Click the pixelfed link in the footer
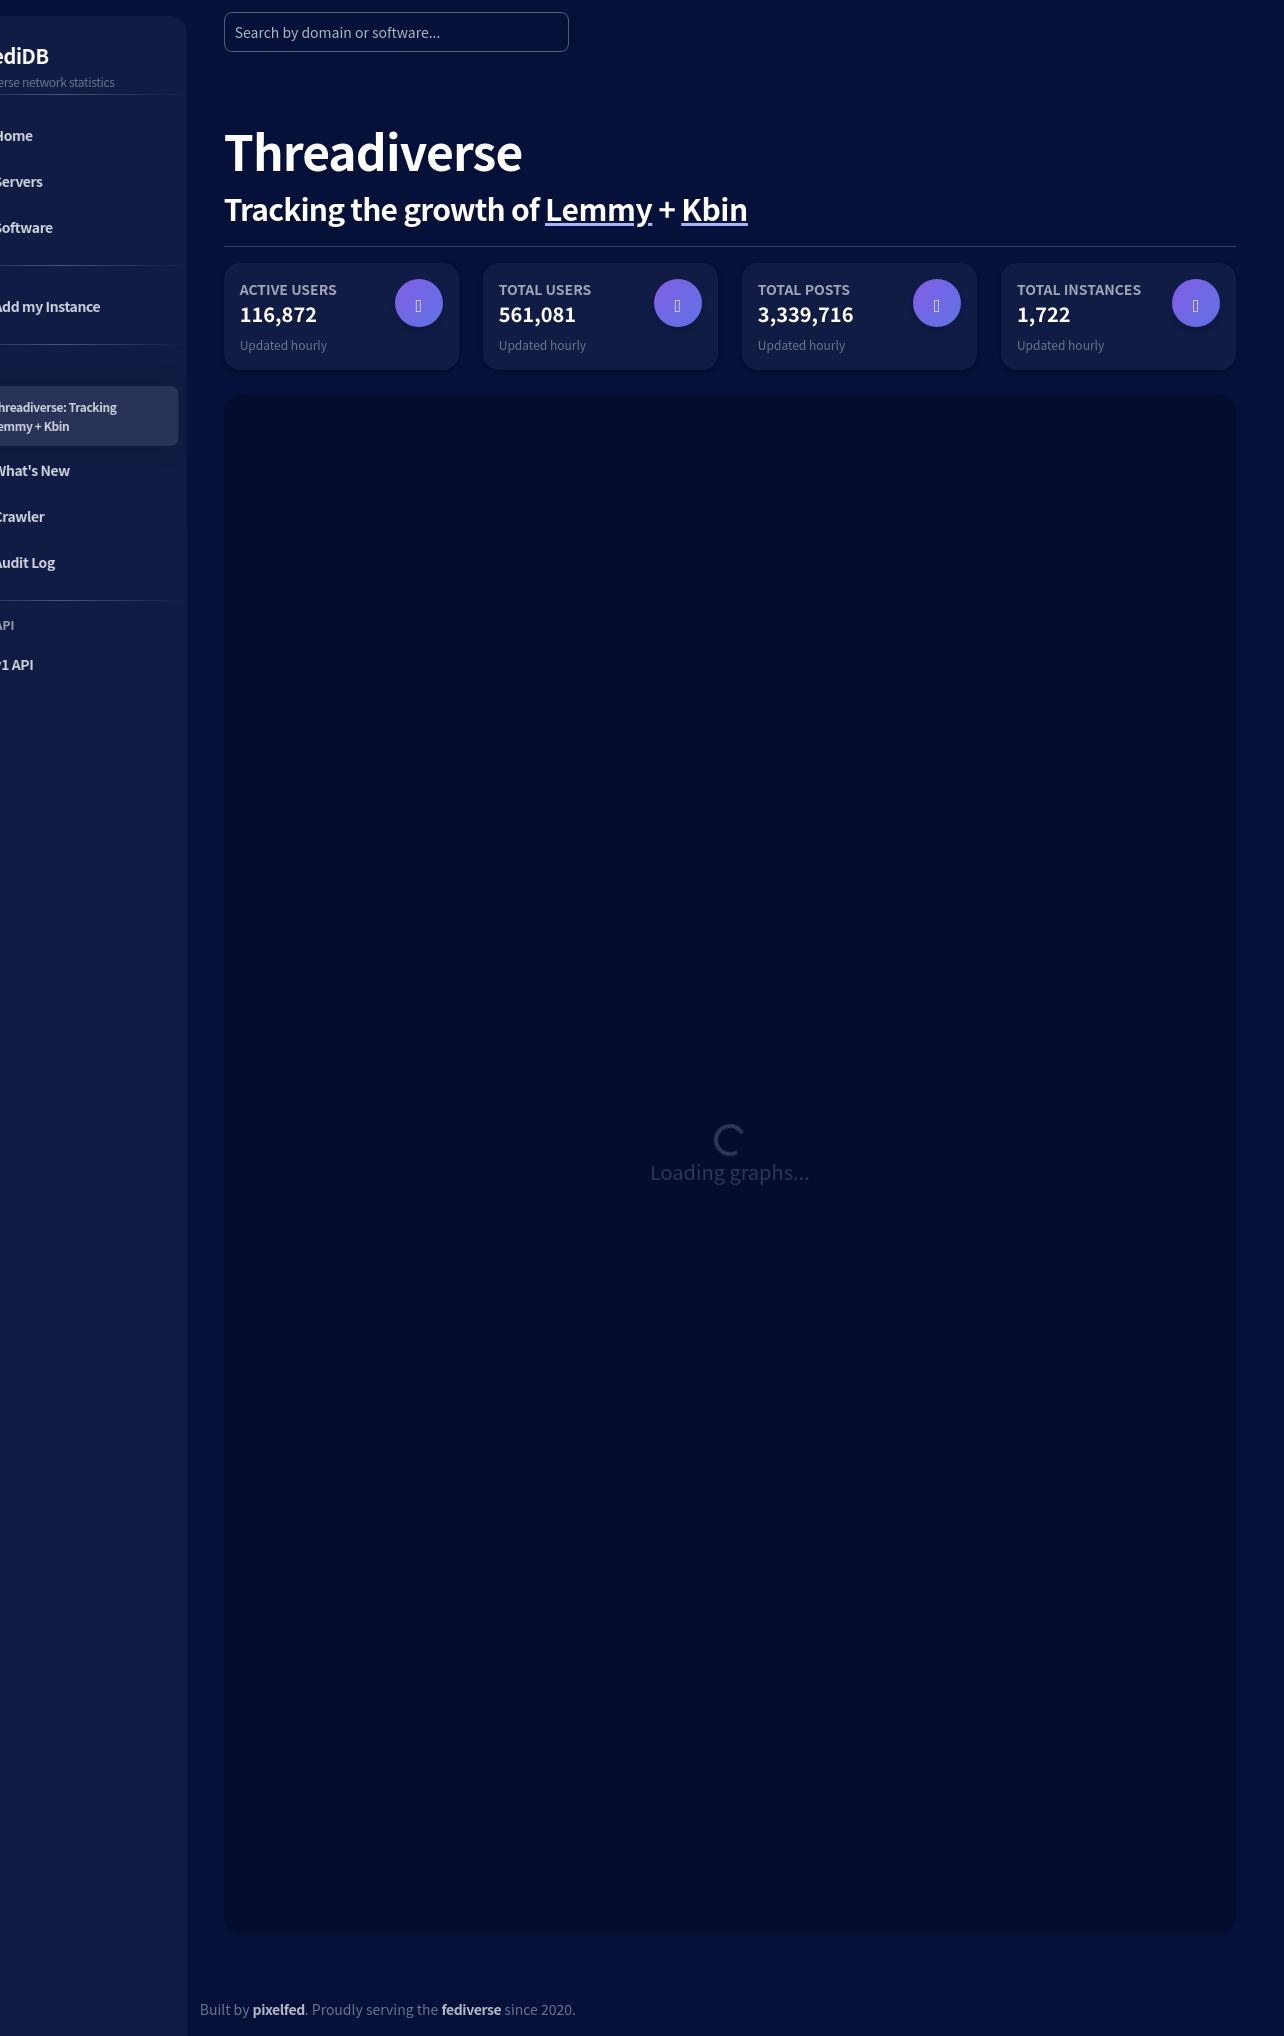Viewport: 1284px width, 2036px height. tap(278, 2009)
